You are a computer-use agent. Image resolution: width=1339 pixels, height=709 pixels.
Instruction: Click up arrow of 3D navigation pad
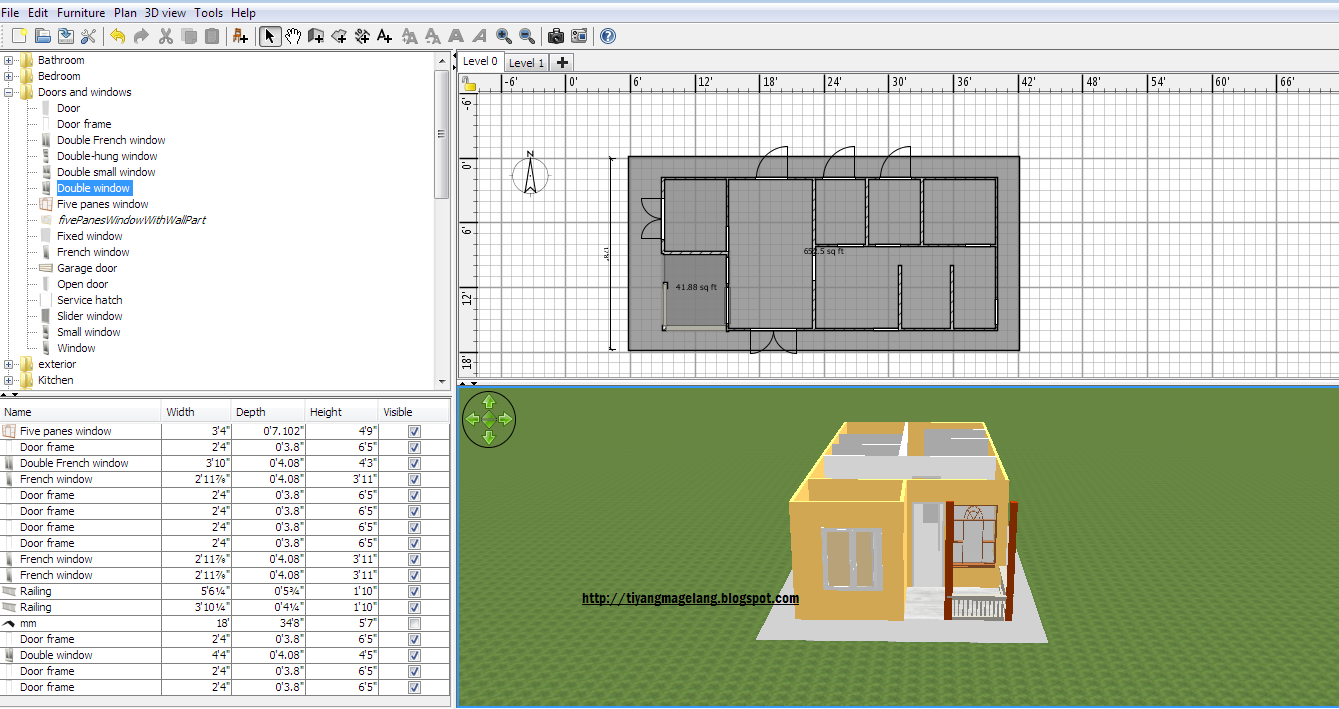click(x=489, y=402)
